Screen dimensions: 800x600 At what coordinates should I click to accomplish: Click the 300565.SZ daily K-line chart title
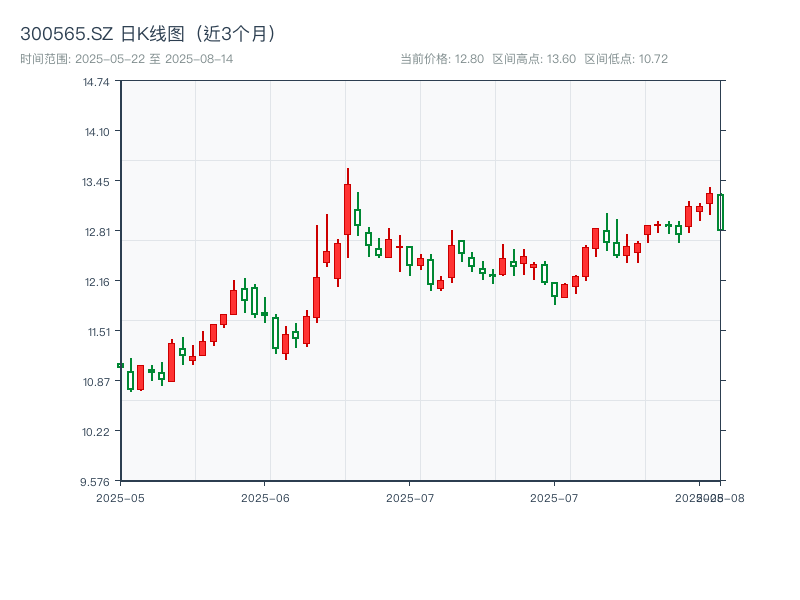(148, 34)
